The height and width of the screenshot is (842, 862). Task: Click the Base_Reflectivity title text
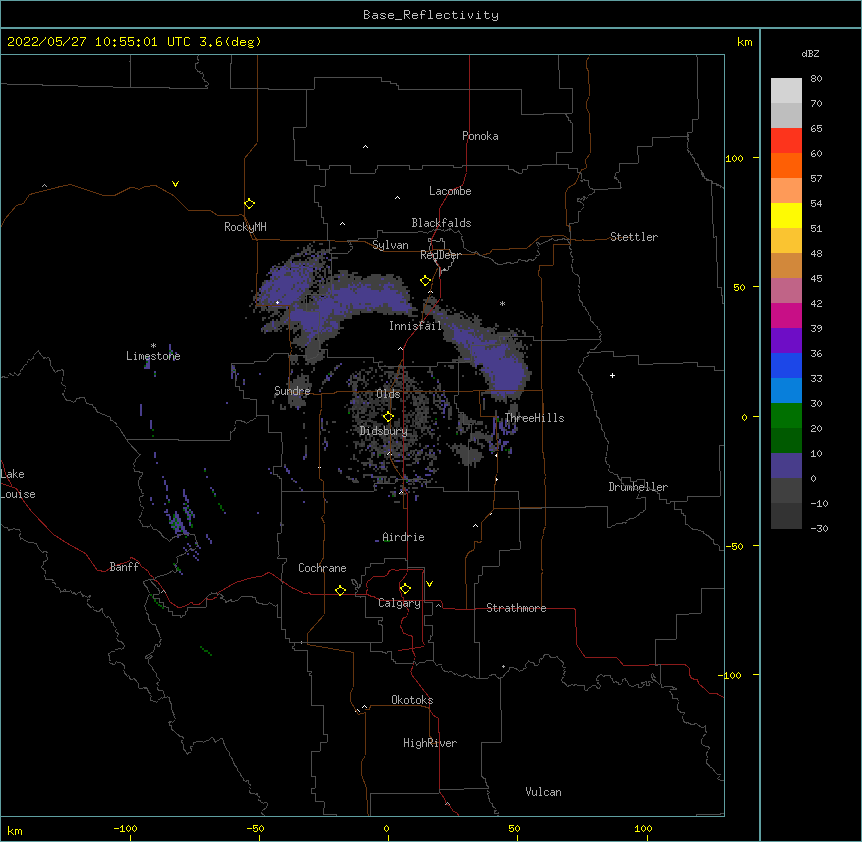click(431, 15)
